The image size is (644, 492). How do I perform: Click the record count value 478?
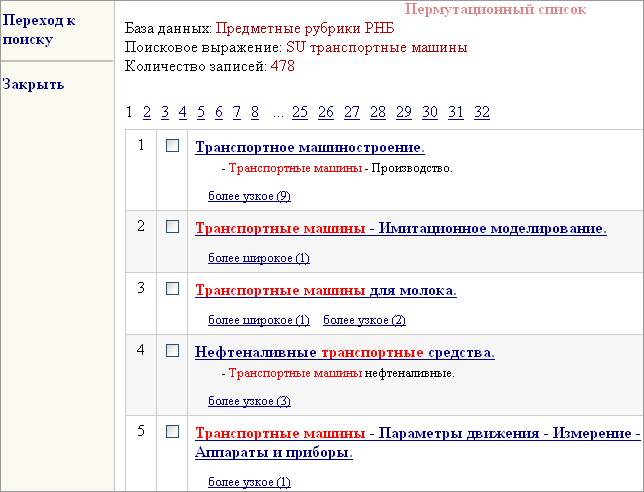[283, 66]
